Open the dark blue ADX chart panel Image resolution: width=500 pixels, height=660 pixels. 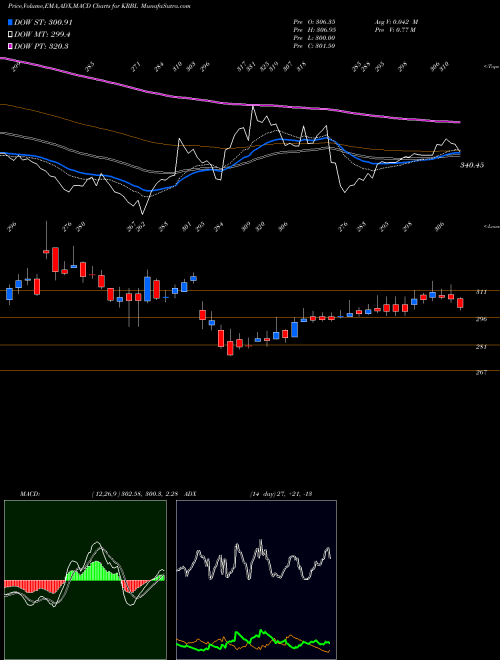coord(256,580)
